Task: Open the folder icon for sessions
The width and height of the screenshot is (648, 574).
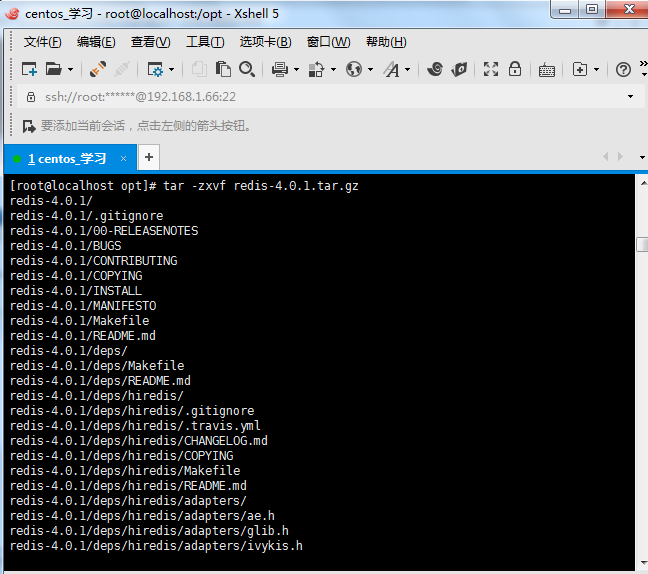Action: (53, 69)
